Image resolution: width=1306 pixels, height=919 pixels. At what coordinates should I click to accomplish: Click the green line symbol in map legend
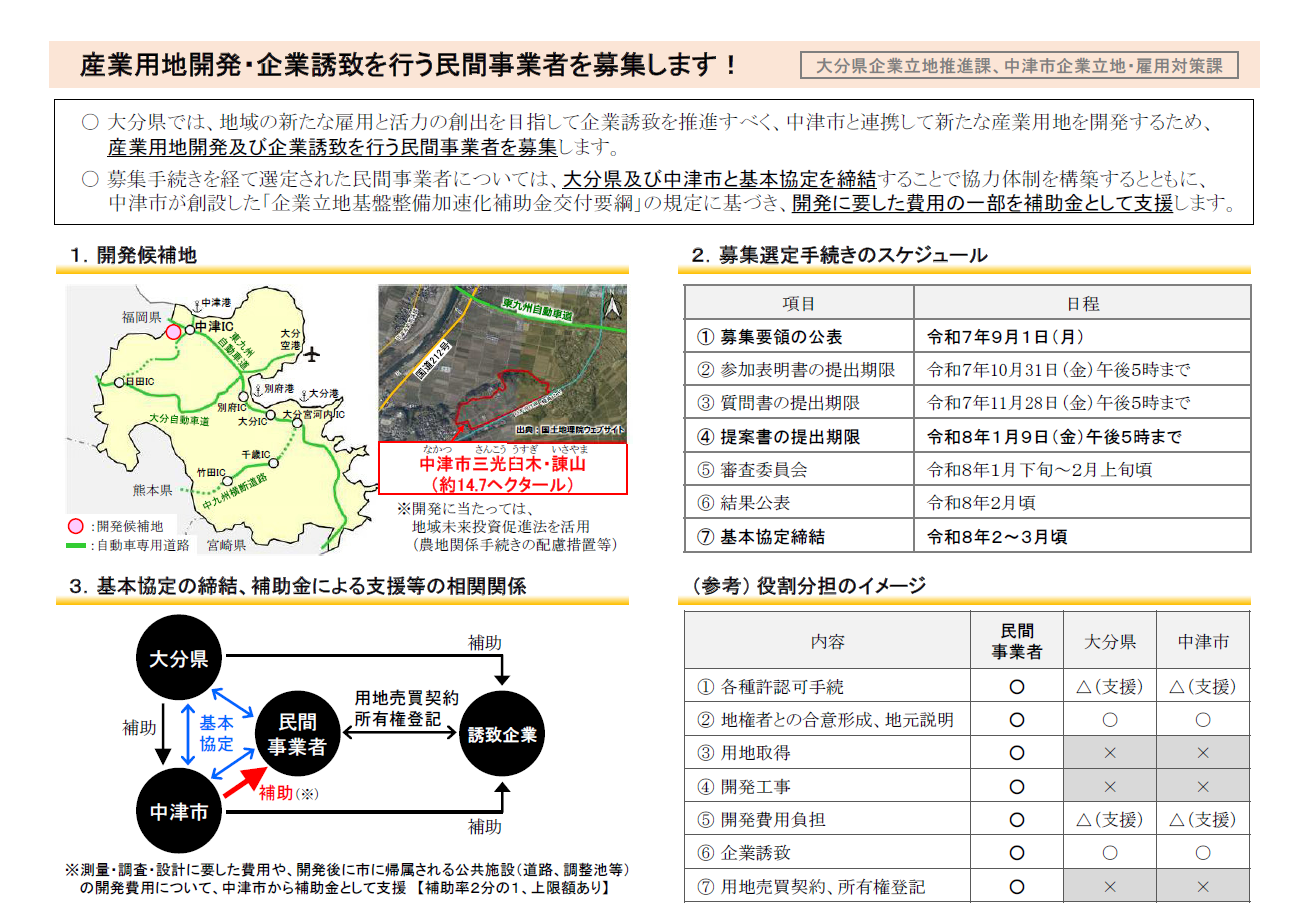[x=75, y=546]
